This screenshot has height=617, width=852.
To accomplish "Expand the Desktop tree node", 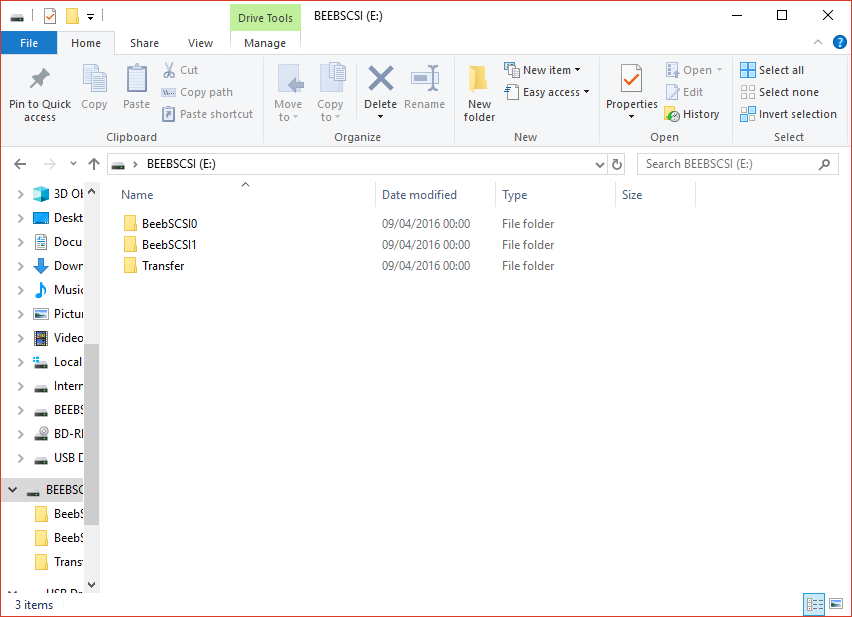I will pyautogui.click(x=20, y=218).
